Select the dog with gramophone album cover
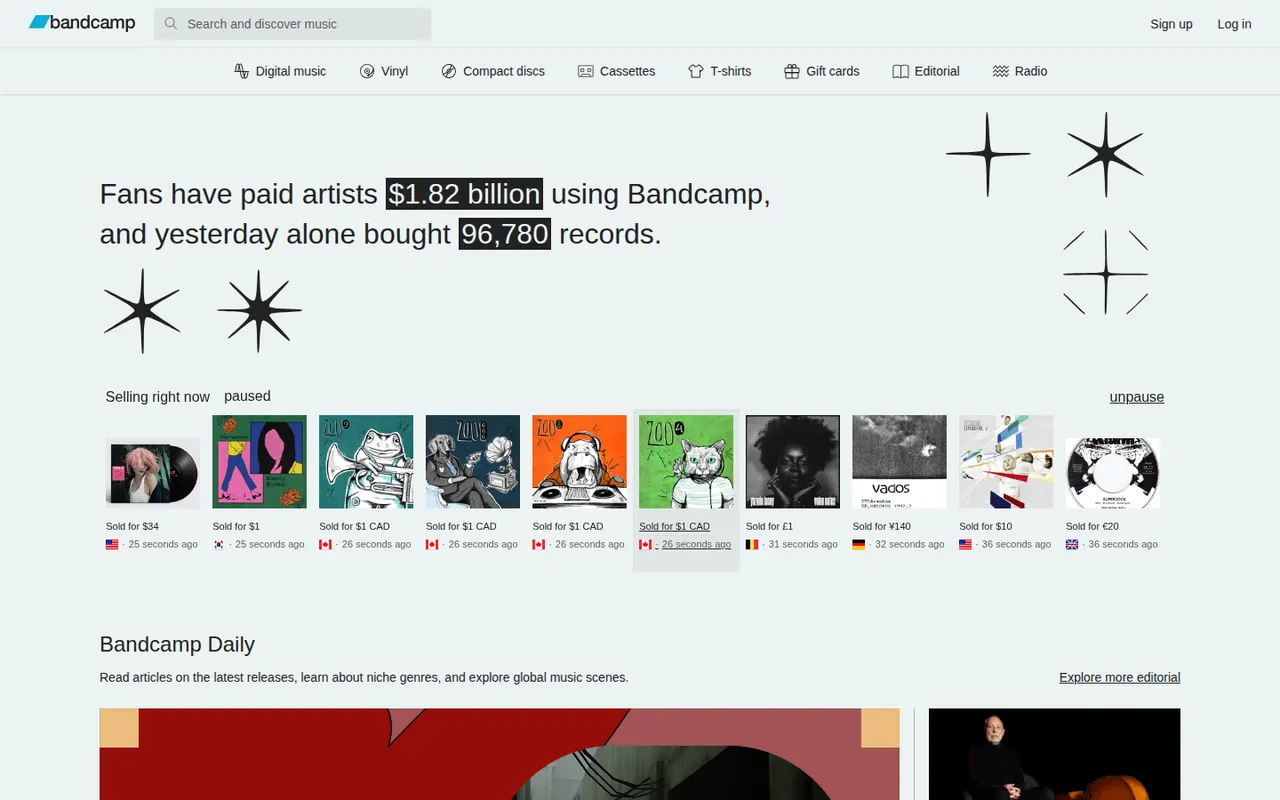Screen dimensions: 1280x800 pos(473,462)
